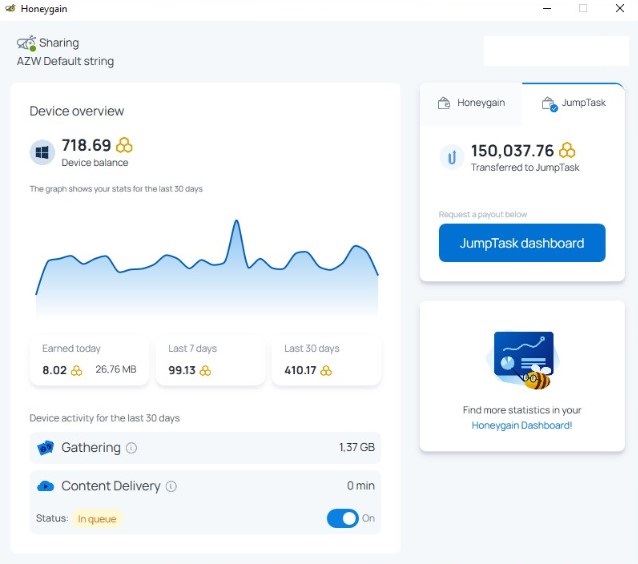Click the 'Device overview' heading

click(76, 111)
